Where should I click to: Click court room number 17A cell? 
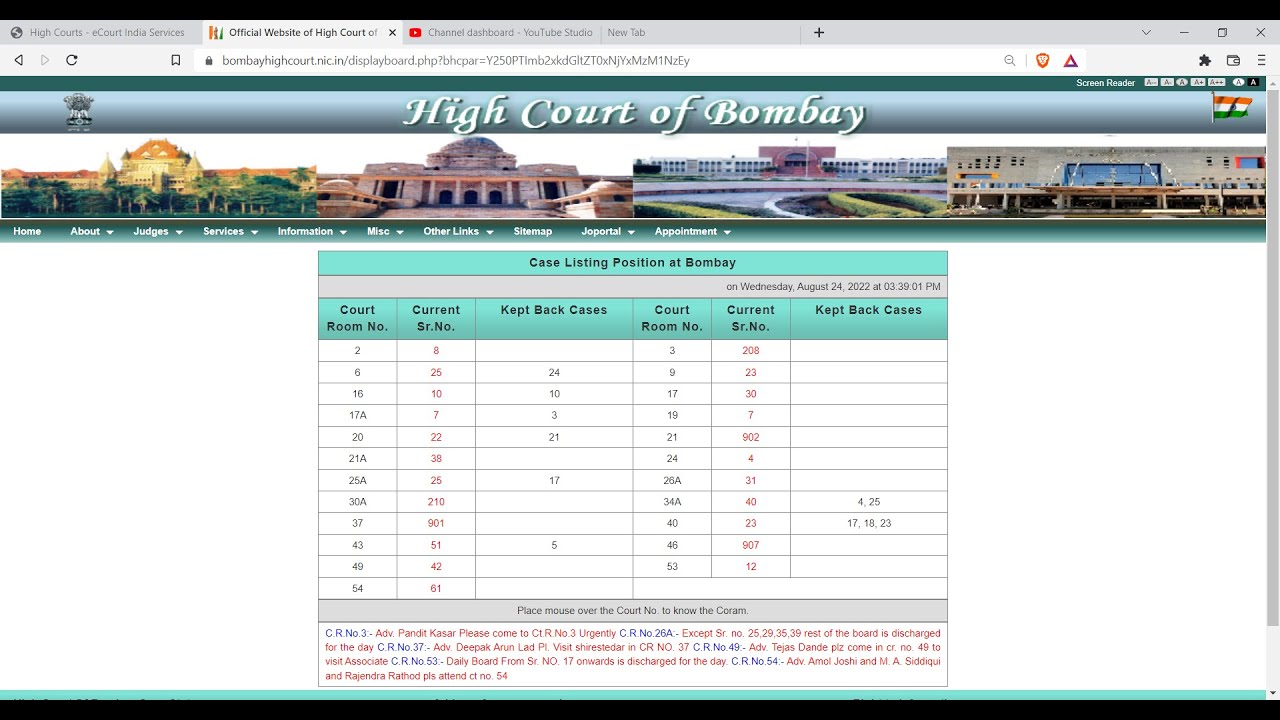tap(358, 415)
